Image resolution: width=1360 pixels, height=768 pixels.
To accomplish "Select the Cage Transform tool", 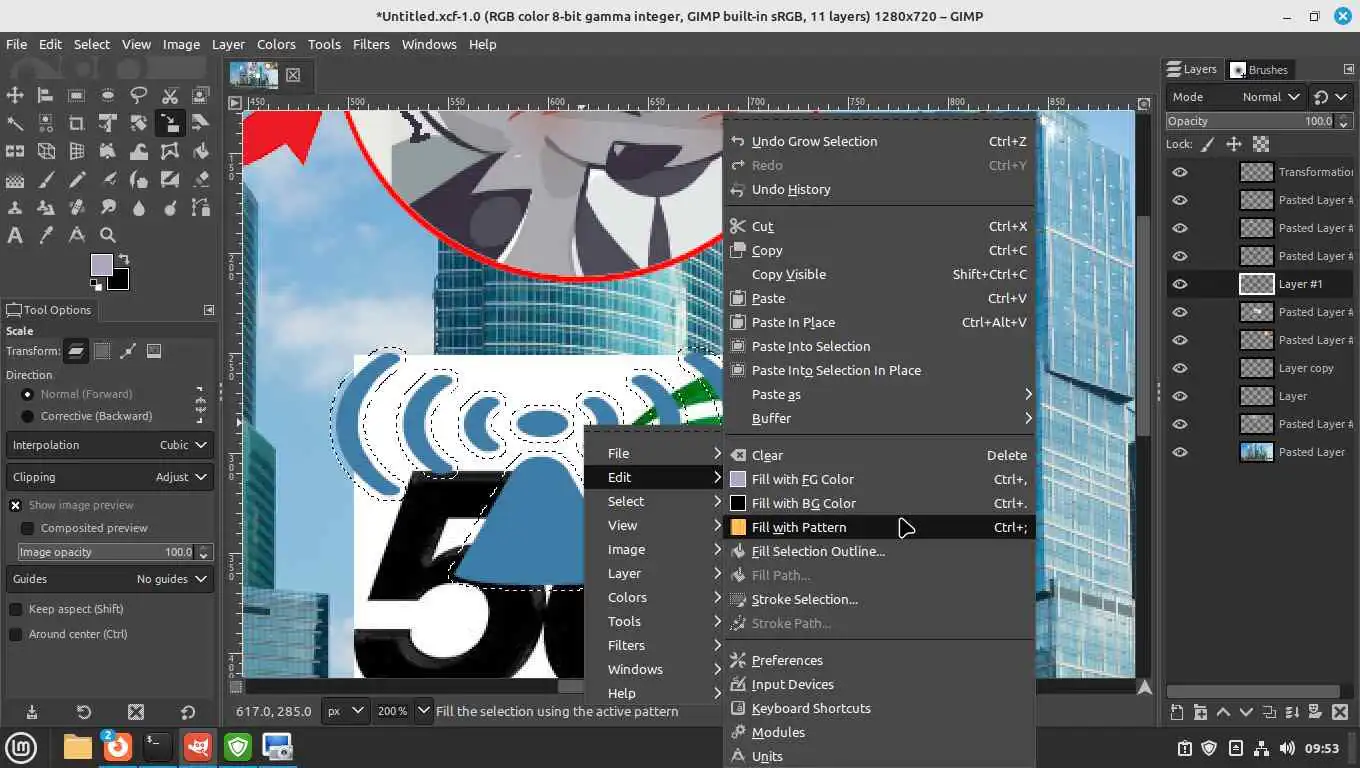I will coord(169,151).
